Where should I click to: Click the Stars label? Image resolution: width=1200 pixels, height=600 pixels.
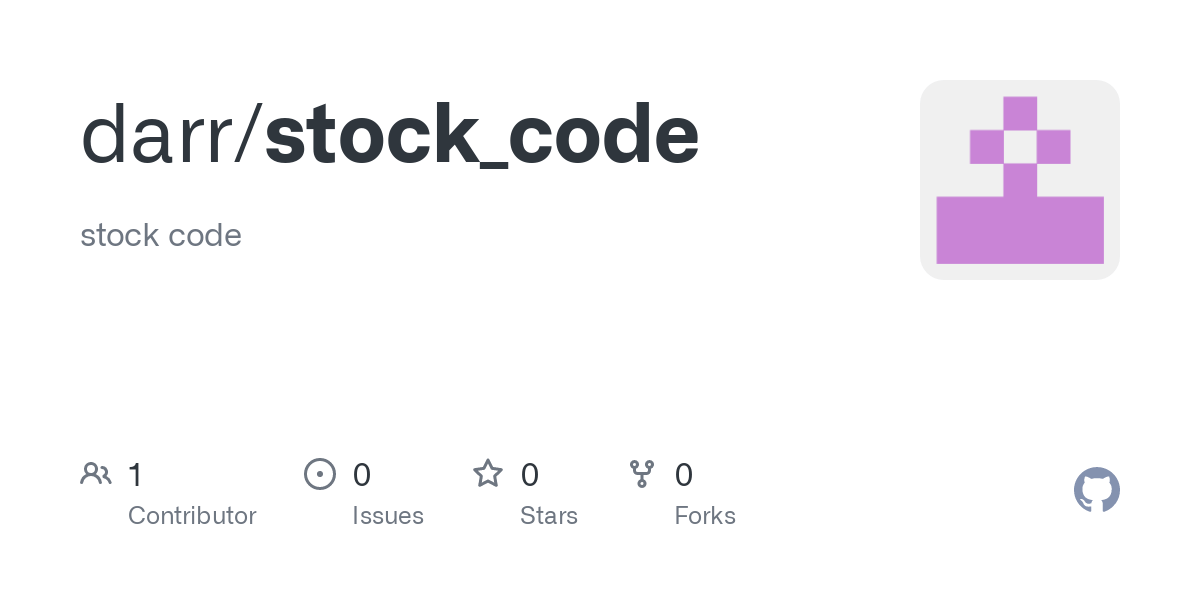549,516
